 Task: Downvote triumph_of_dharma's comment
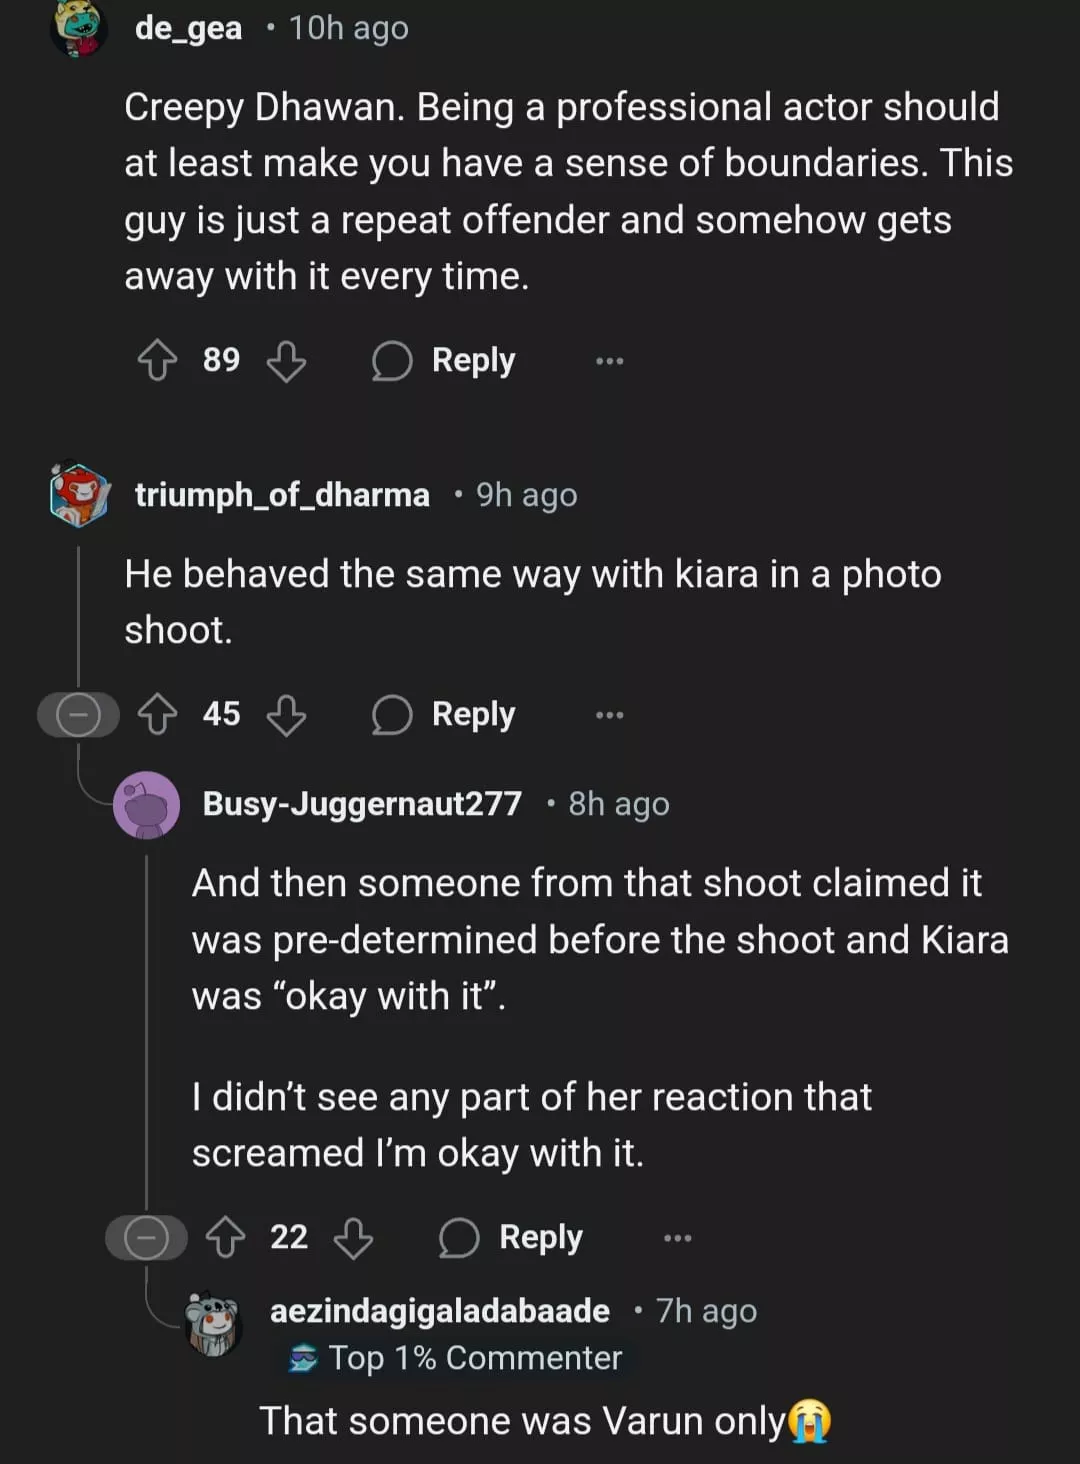[x=286, y=715]
